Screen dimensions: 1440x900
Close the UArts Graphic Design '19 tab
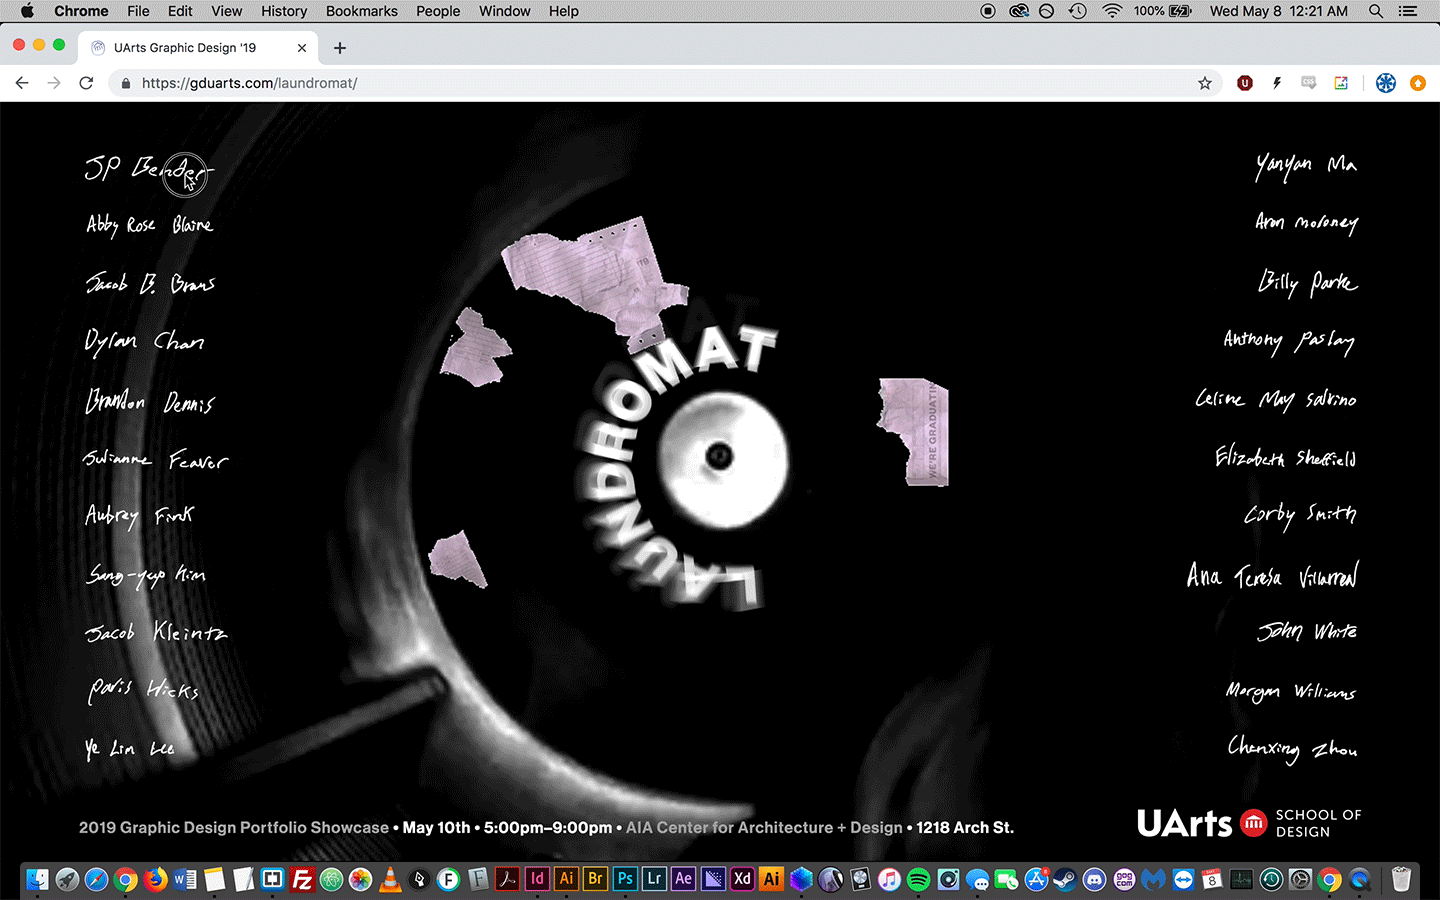coord(302,48)
